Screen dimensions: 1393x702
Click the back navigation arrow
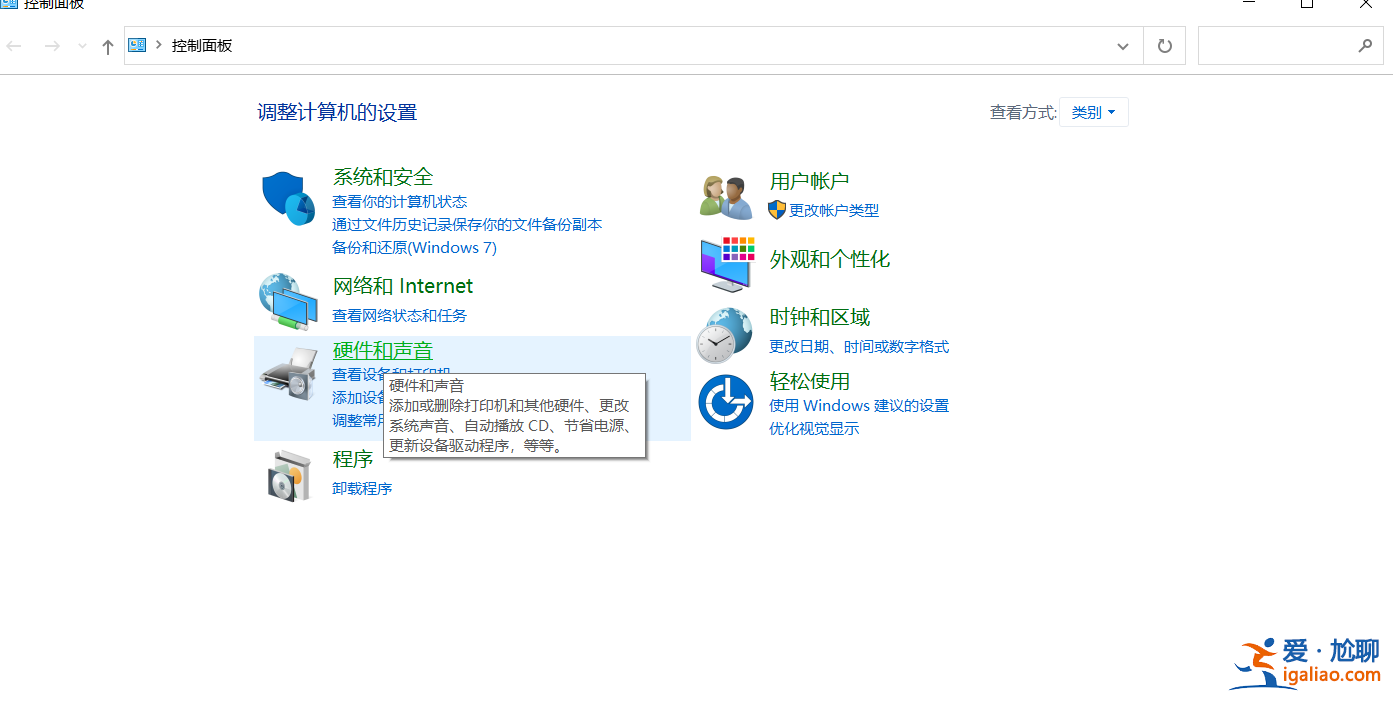(14, 45)
